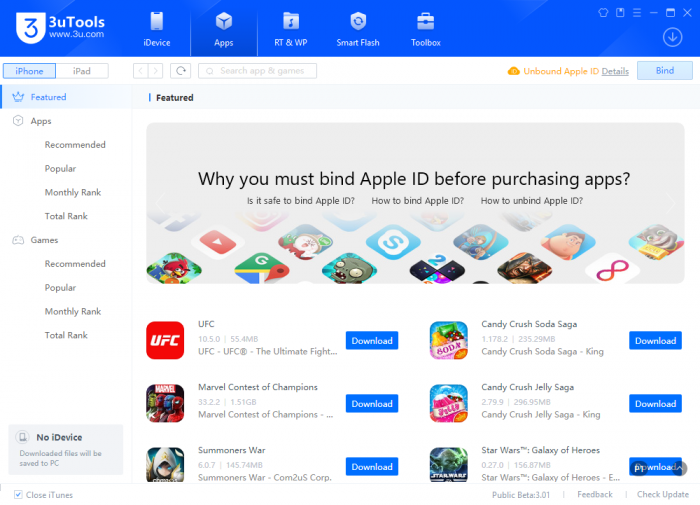The image size is (700, 505).
Task: Download Candy Crush Soda Saga
Action: point(655,341)
